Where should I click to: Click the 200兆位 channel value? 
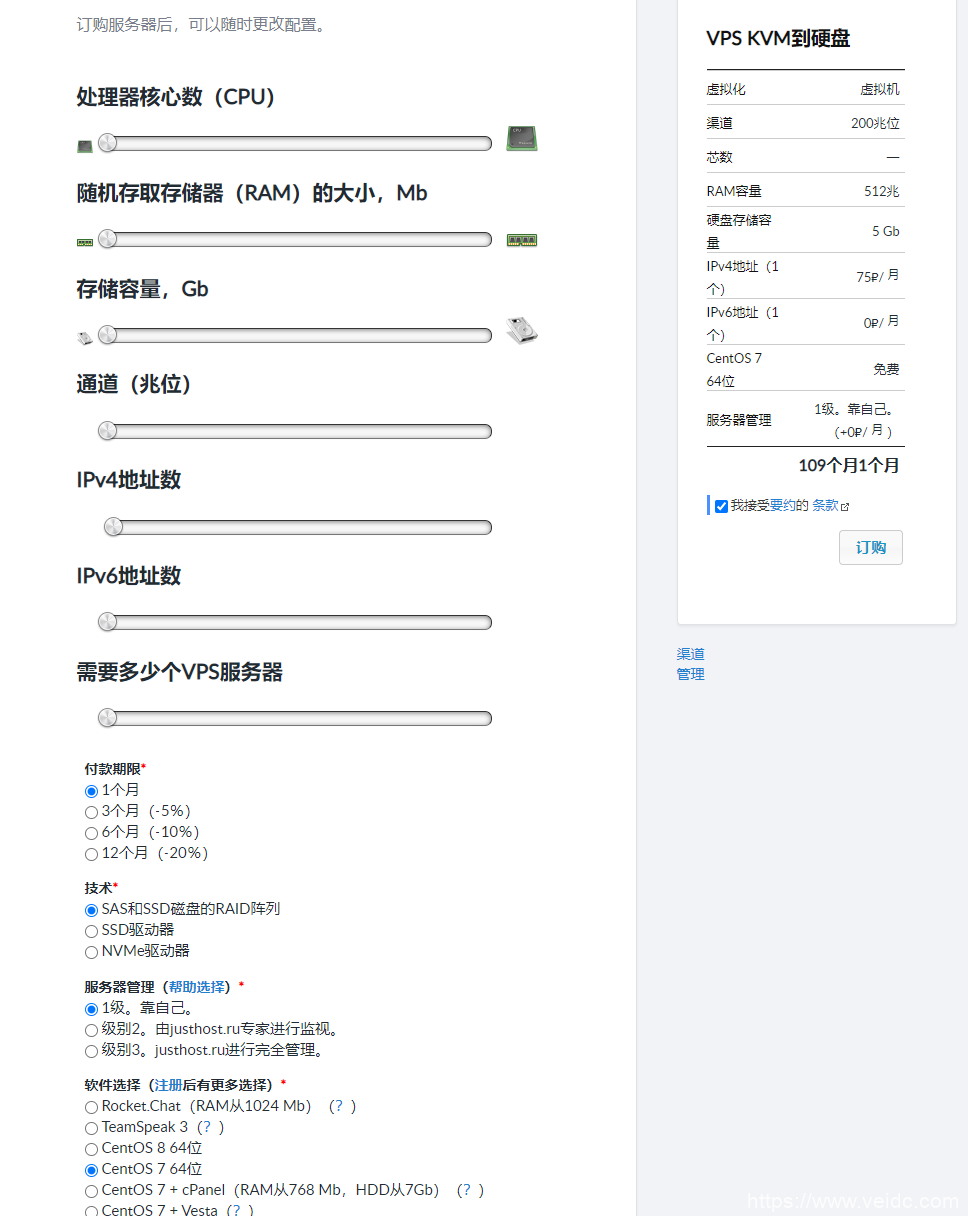click(x=876, y=123)
